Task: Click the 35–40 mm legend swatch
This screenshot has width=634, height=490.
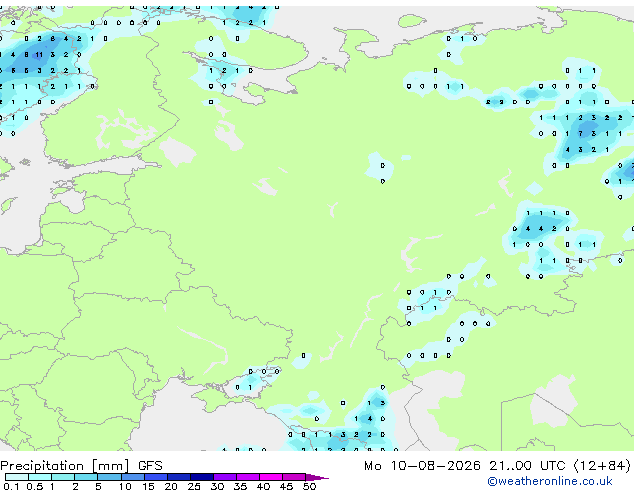Action: (248, 477)
